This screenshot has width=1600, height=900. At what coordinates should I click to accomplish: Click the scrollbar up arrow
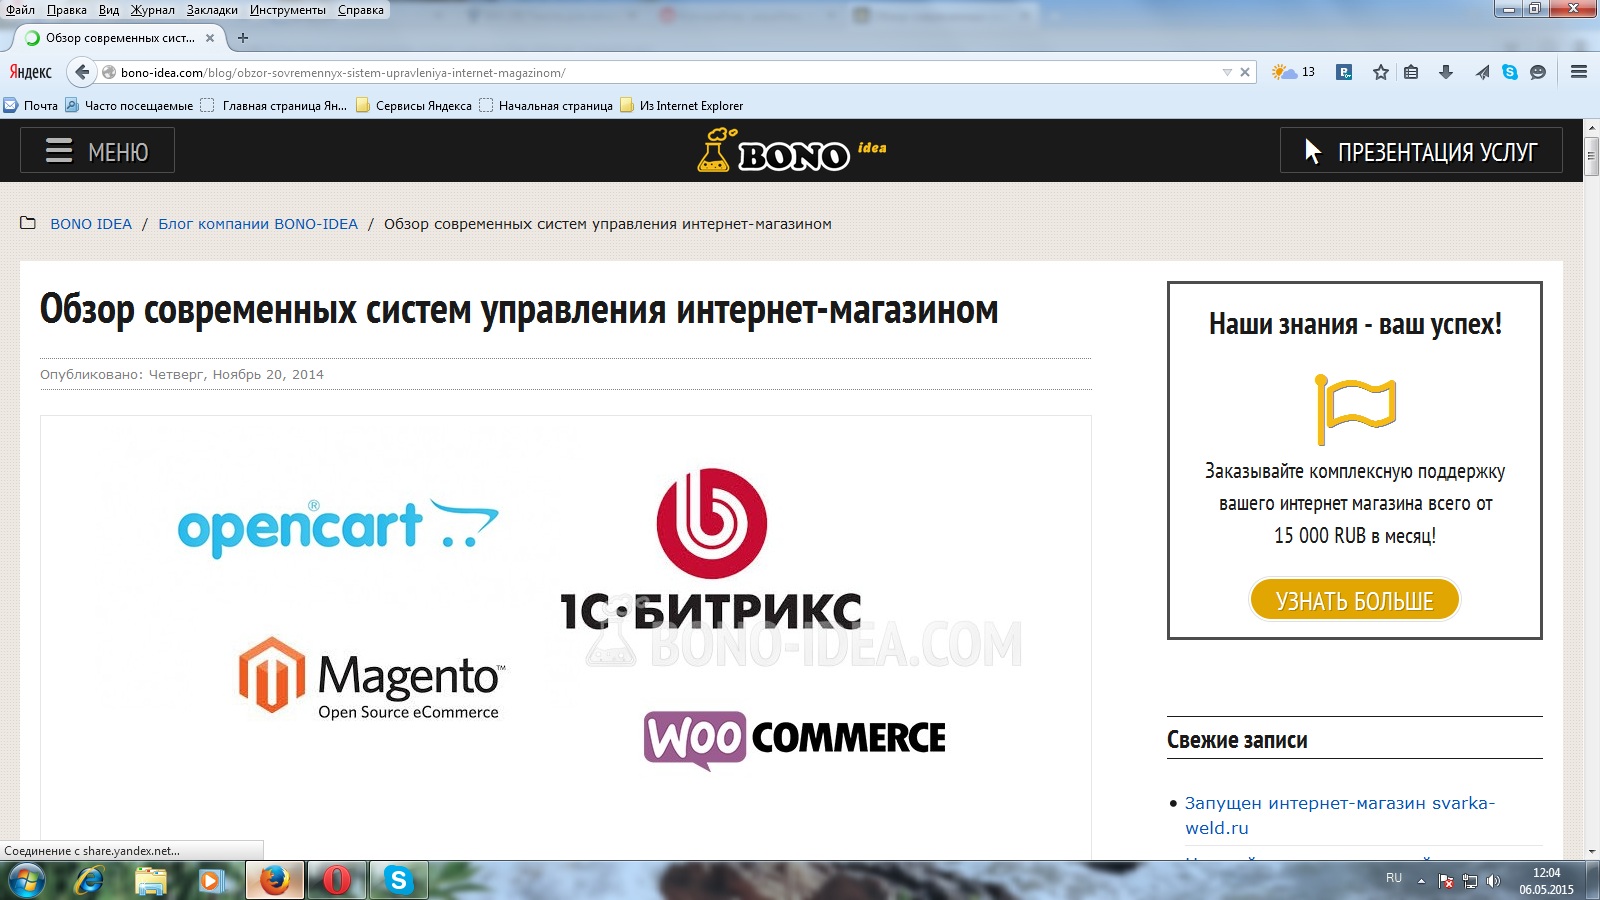click(x=1591, y=128)
